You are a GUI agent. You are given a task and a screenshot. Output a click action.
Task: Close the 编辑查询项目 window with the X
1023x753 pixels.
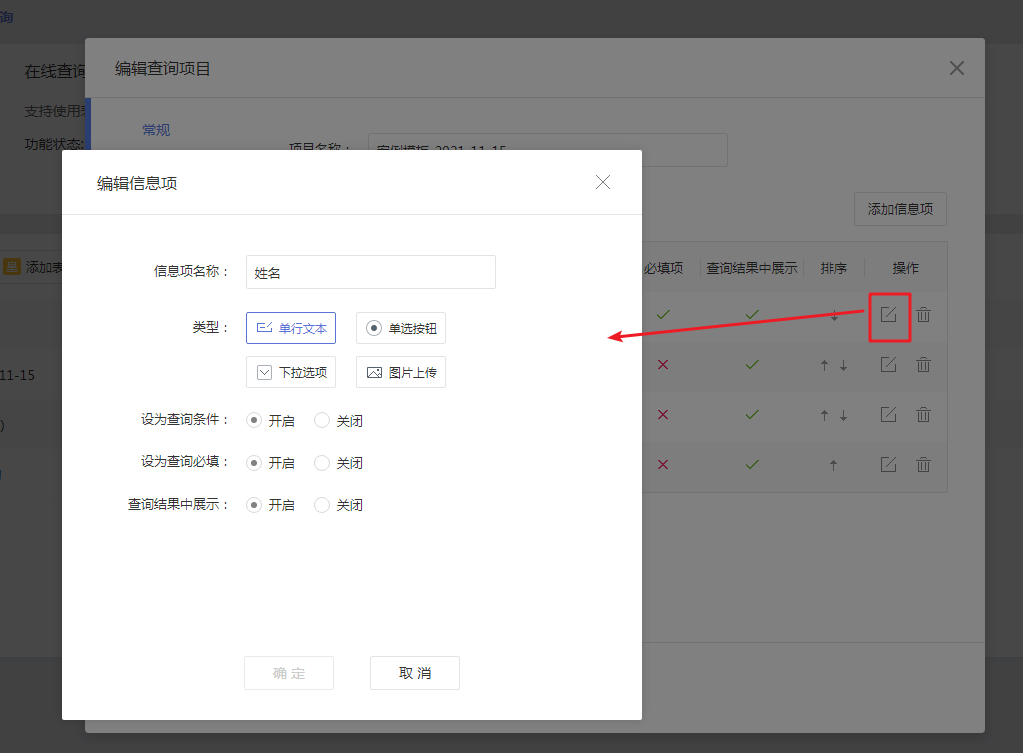[956, 68]
